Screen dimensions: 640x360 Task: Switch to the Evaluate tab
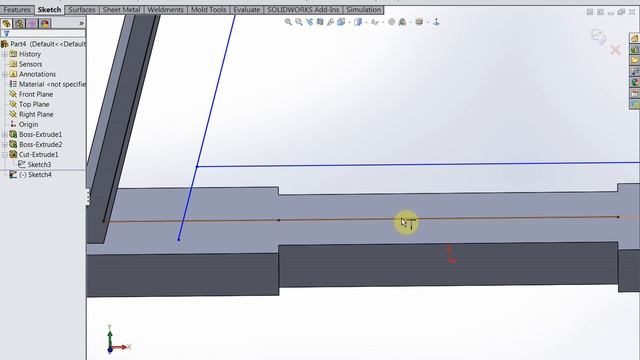(x=247, y=9)
